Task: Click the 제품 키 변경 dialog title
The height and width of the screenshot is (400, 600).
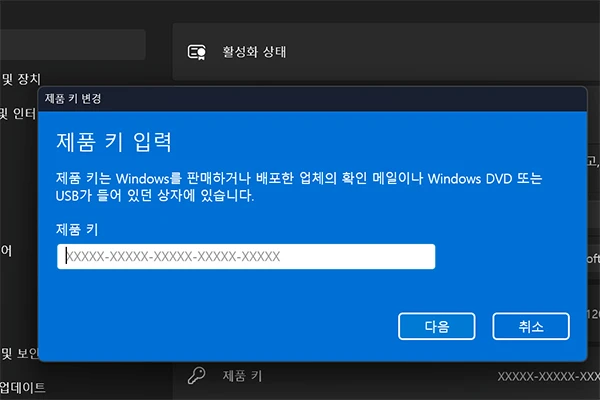Action: pyautogui.click(x=73, y=99)
